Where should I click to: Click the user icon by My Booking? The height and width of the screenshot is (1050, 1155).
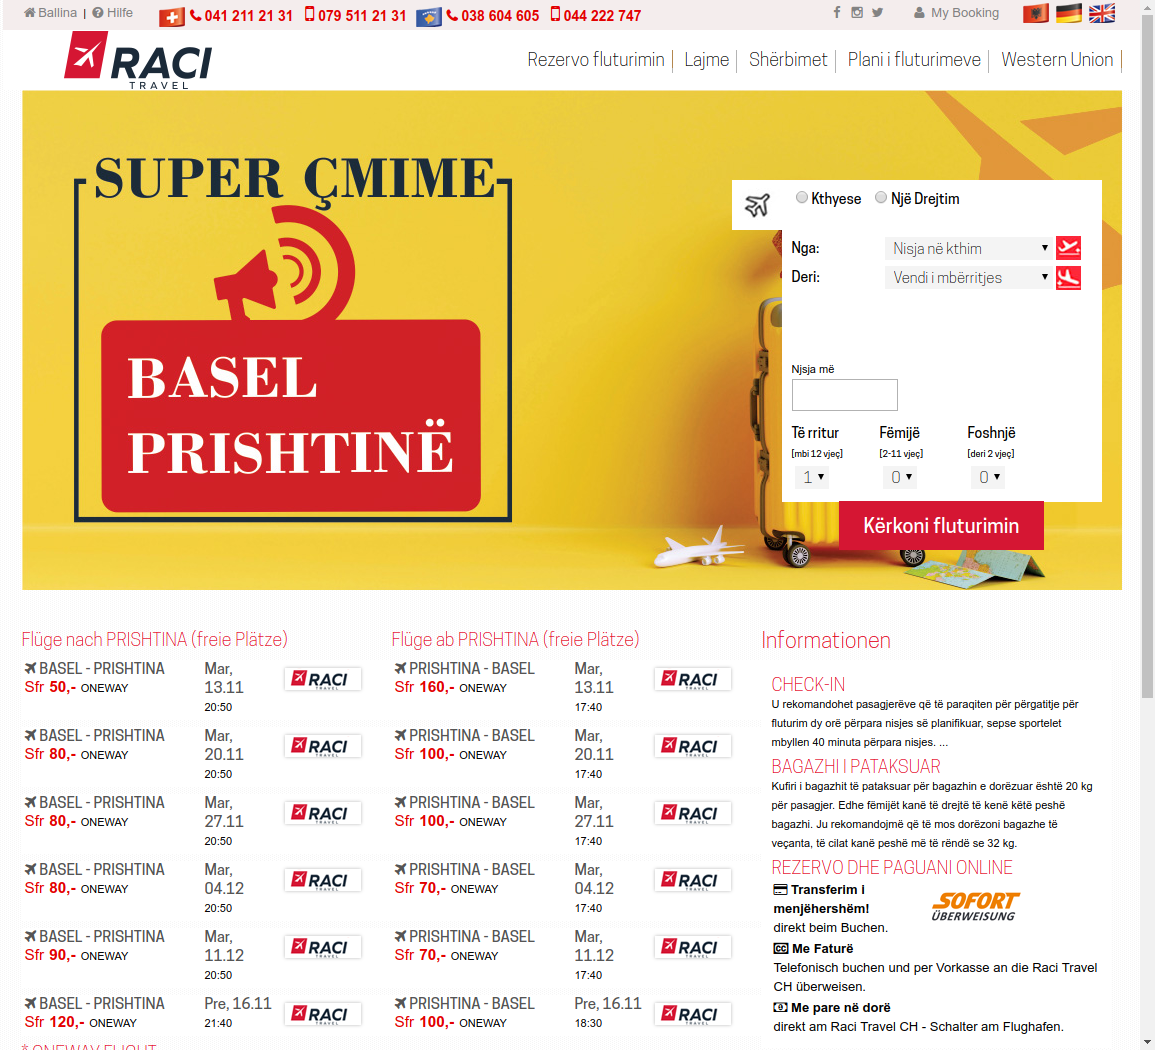pyautogui.click(x=919, y=13)
